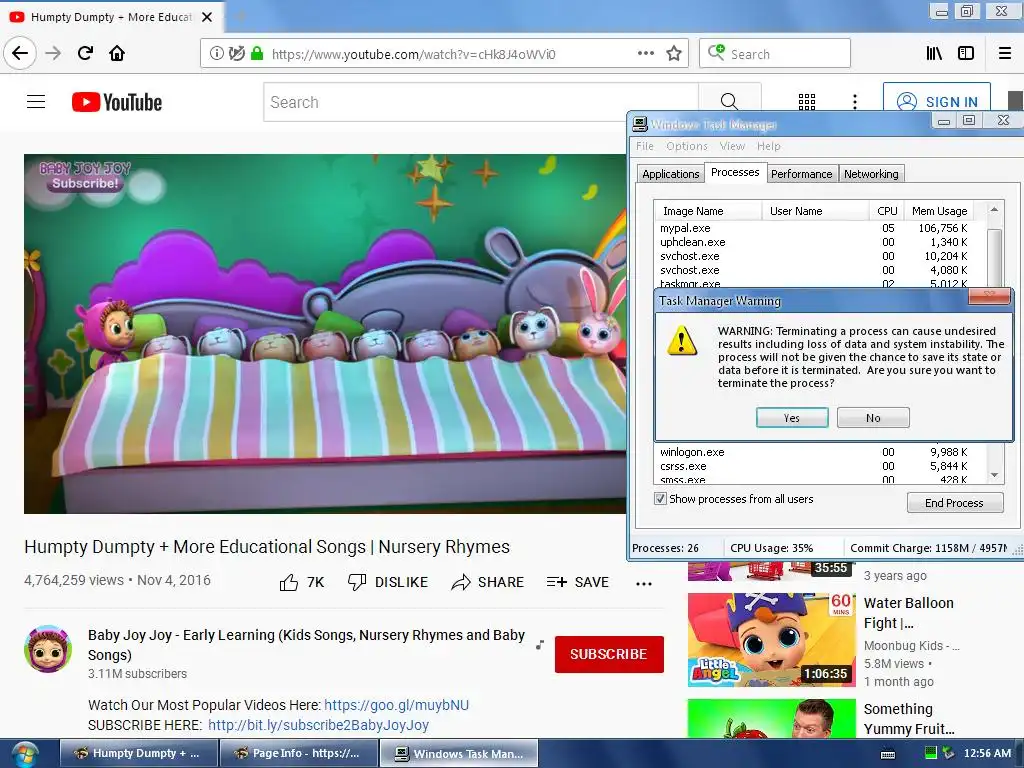This screenshot has width=1024, height=768.
Task: Sort processes by CPU column header
Action: click(887, 211)
